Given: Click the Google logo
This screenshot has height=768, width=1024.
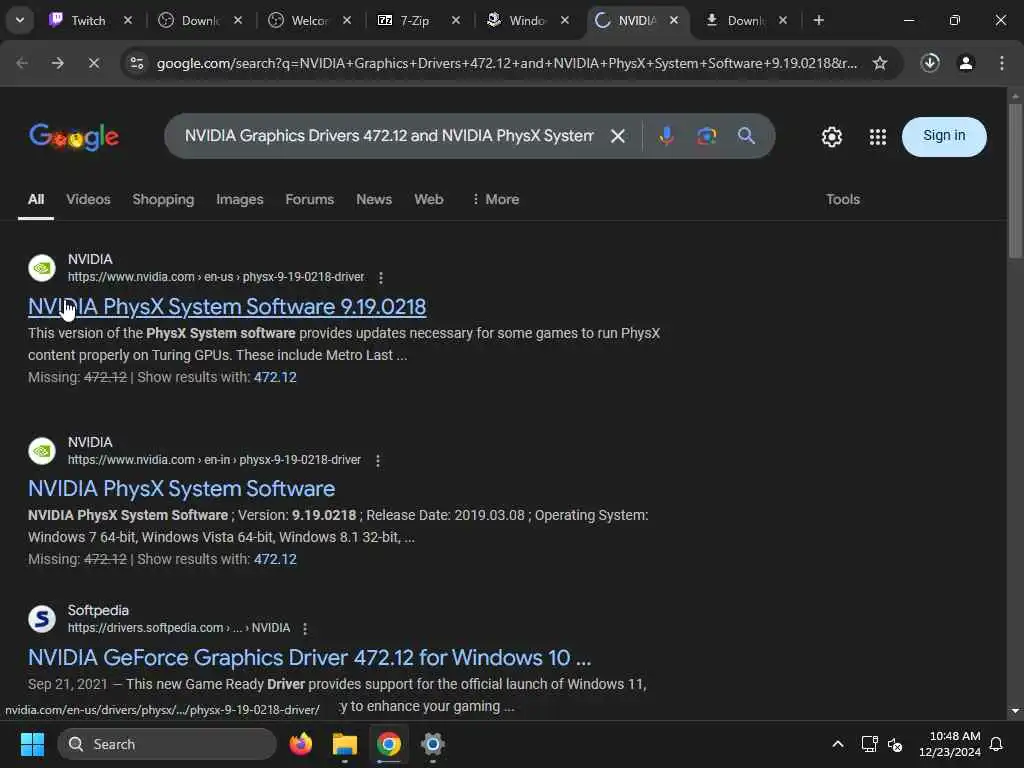Looking at the screenshot, I should pyautogui.click(x=74, y=136).
